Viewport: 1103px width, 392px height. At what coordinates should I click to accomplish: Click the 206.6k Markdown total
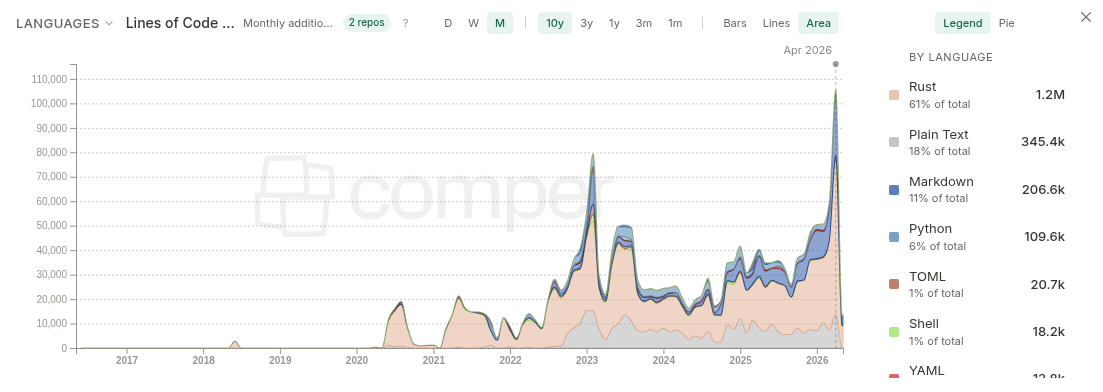point(1043,189)
